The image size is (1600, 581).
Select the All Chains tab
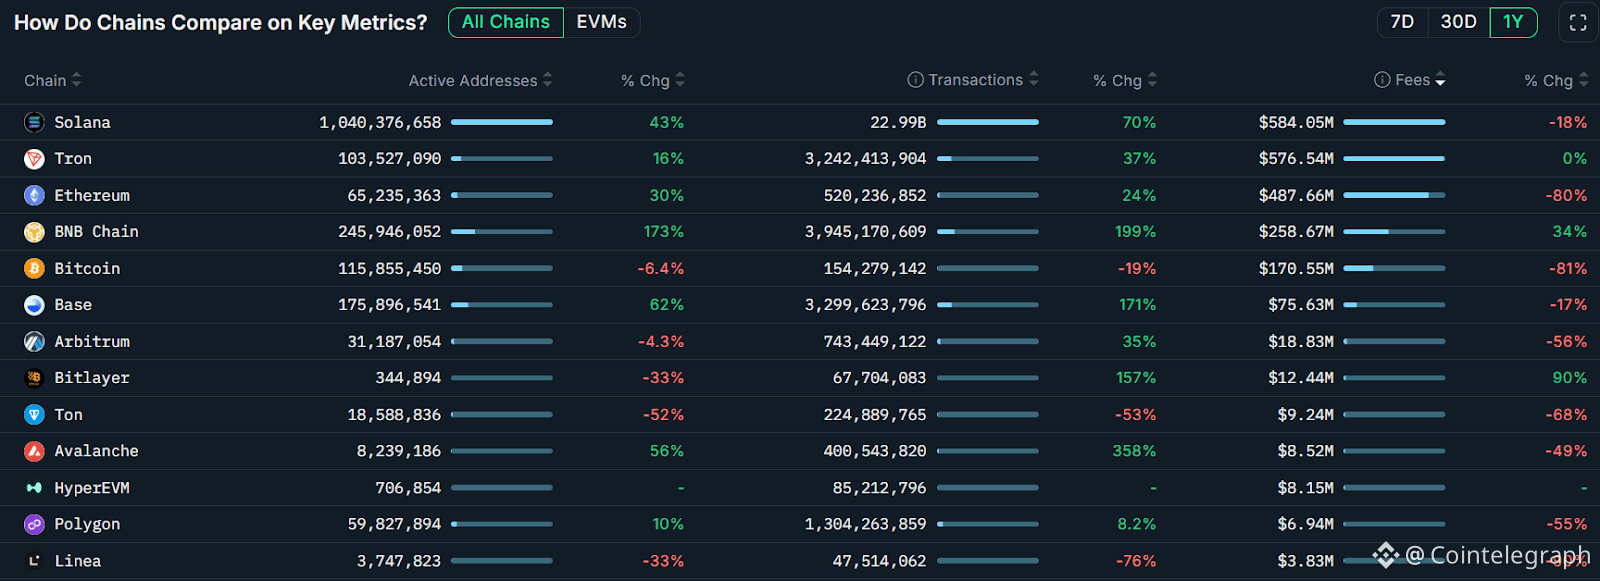click(x=506, y=22)
